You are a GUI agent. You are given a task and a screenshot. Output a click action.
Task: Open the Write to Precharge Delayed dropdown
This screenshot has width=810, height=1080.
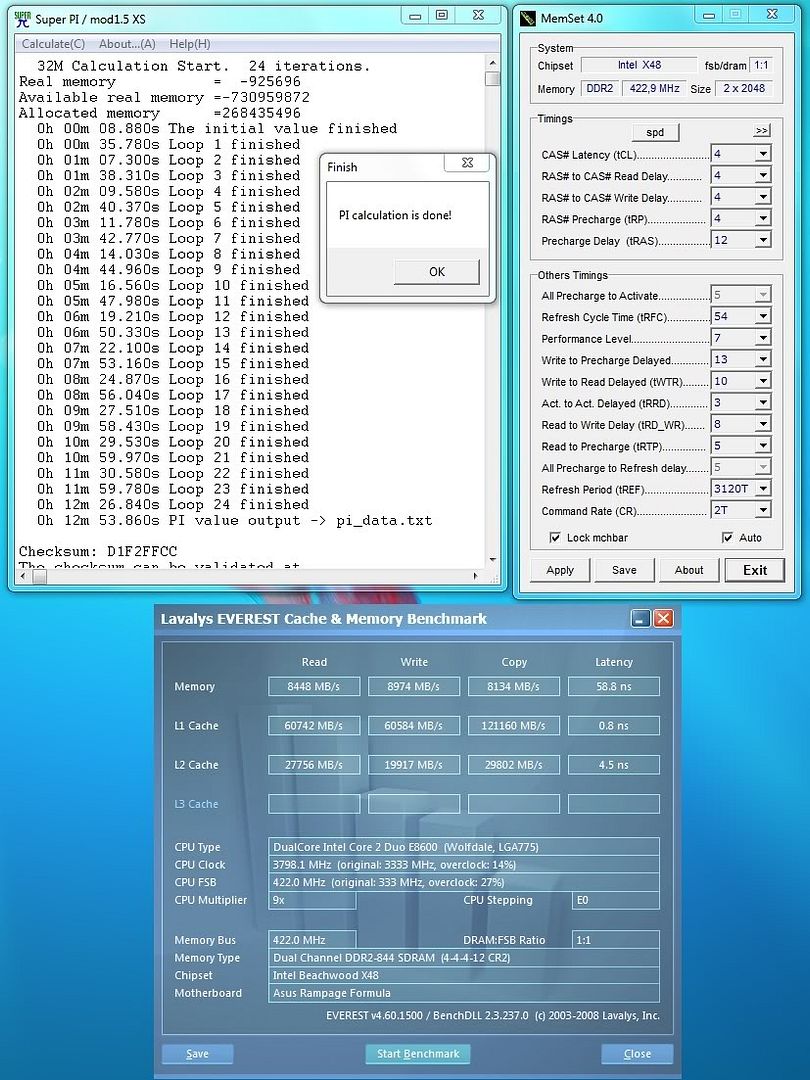pyautogui.click(x=762, y=360)
